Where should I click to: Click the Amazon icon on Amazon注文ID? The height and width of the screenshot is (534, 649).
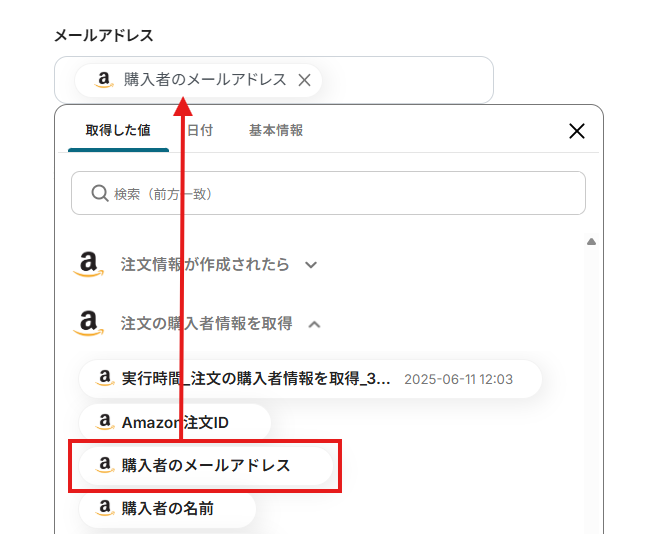pos(104,422)
